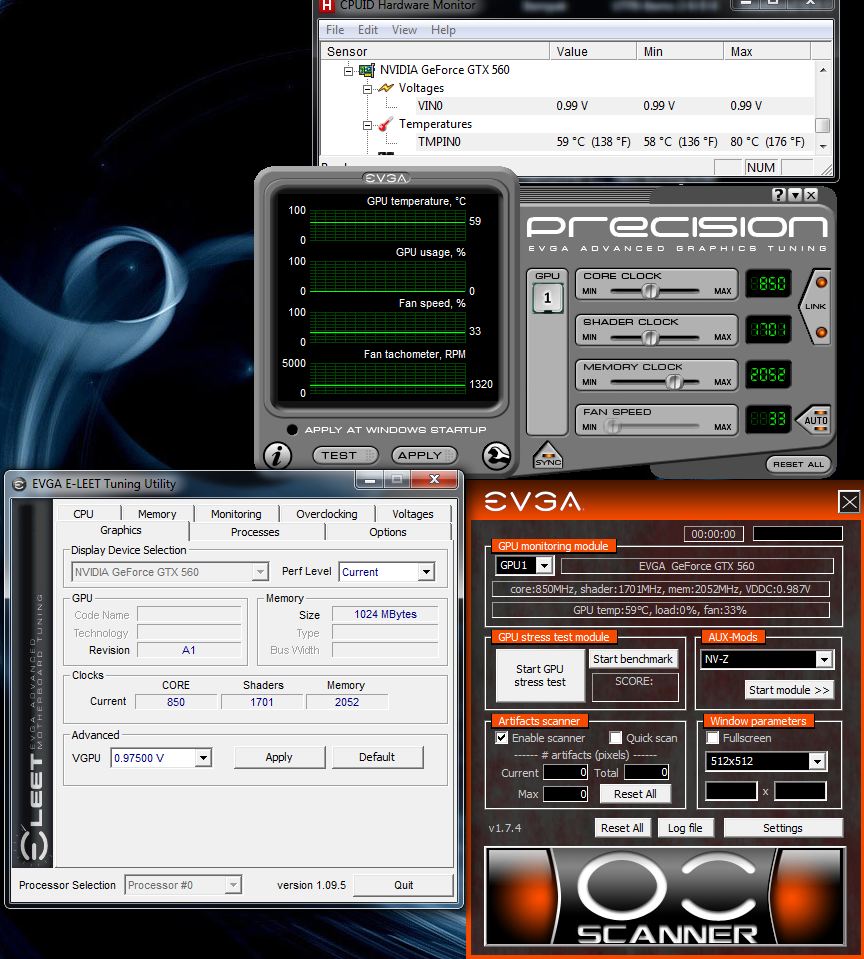Toggle the Enable scanner checkbox
This screenshot has height=959, width=864.
click(501, 738)
